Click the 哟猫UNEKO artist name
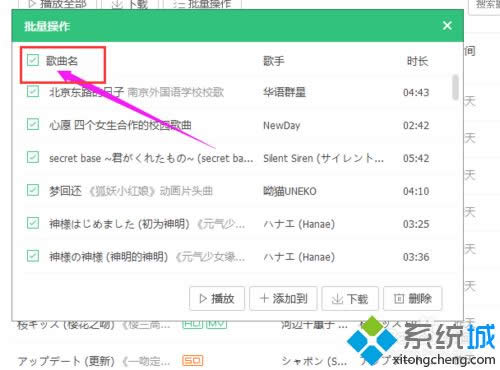 (x=290, y=191)
